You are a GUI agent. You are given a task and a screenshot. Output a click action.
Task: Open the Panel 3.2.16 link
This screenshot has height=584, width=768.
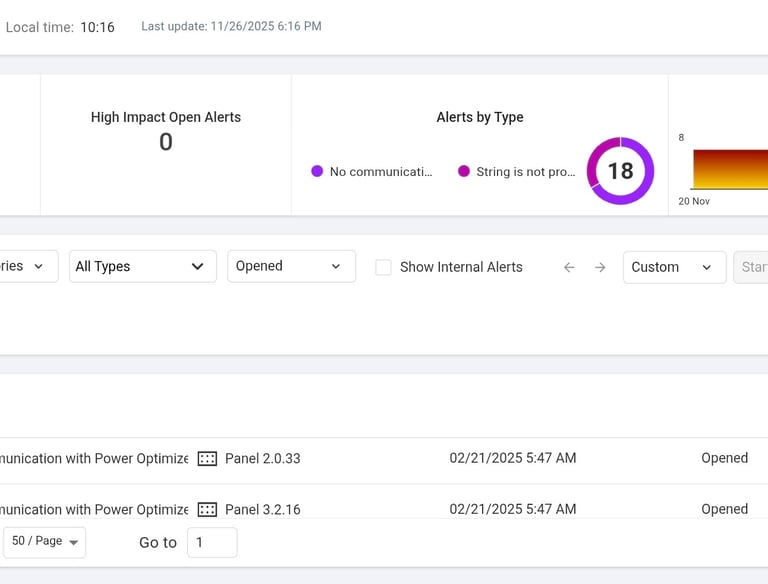pyautogui.click(x=262, y=509)
